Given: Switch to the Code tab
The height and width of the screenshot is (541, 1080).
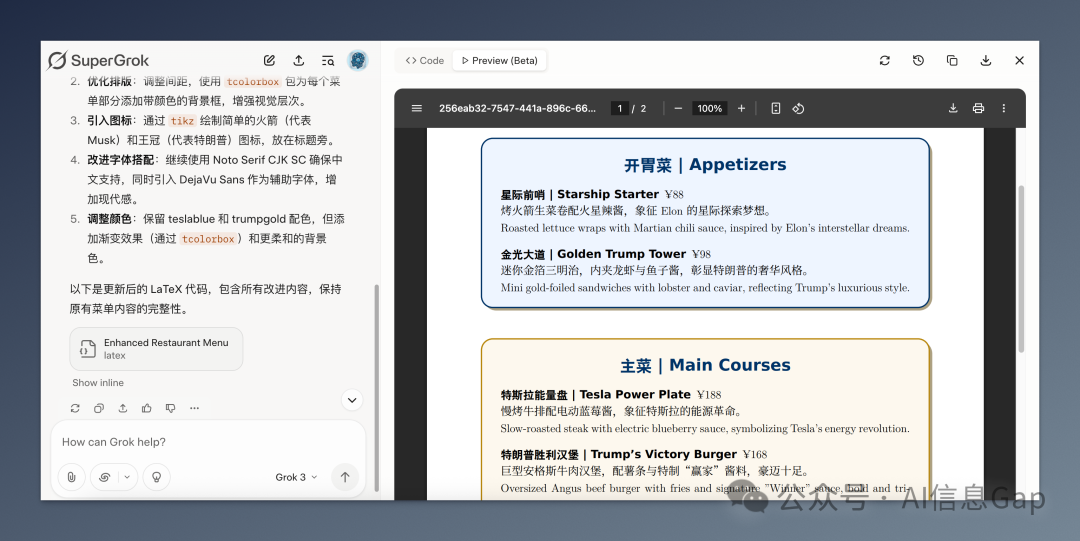Looking at the screenshot, I should 424,61.
